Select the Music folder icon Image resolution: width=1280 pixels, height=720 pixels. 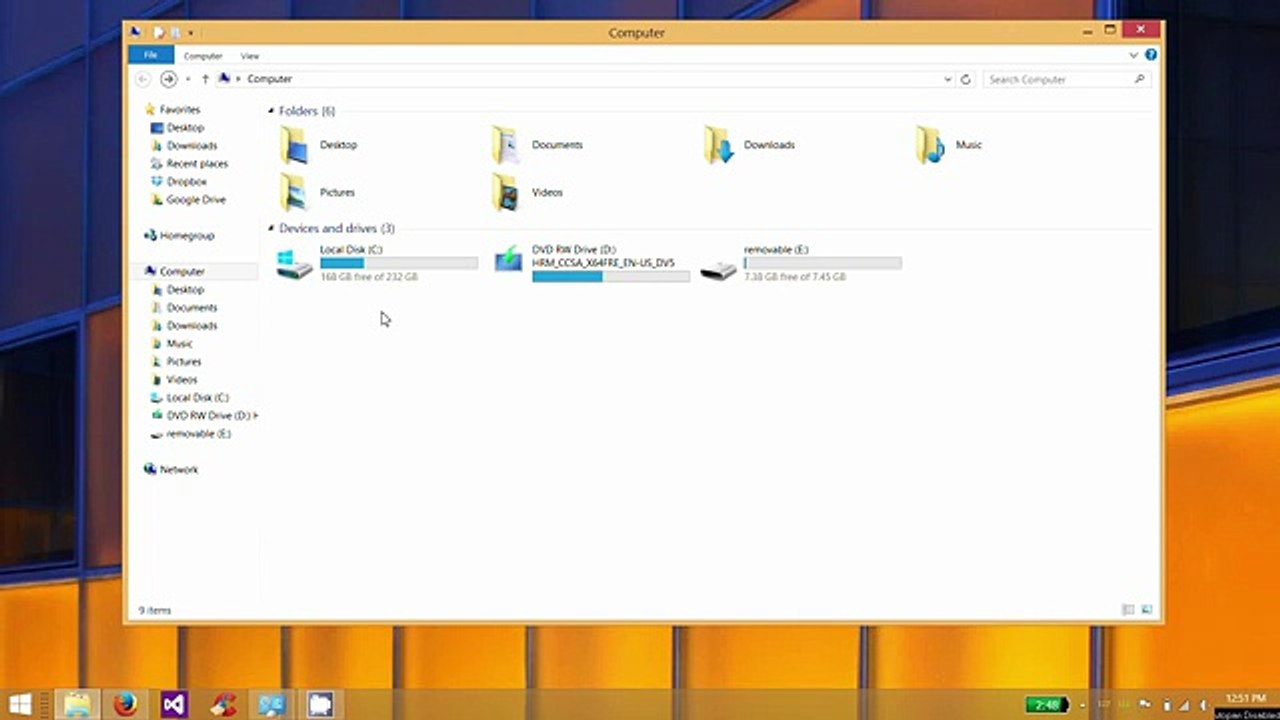[x=930, y=145]
